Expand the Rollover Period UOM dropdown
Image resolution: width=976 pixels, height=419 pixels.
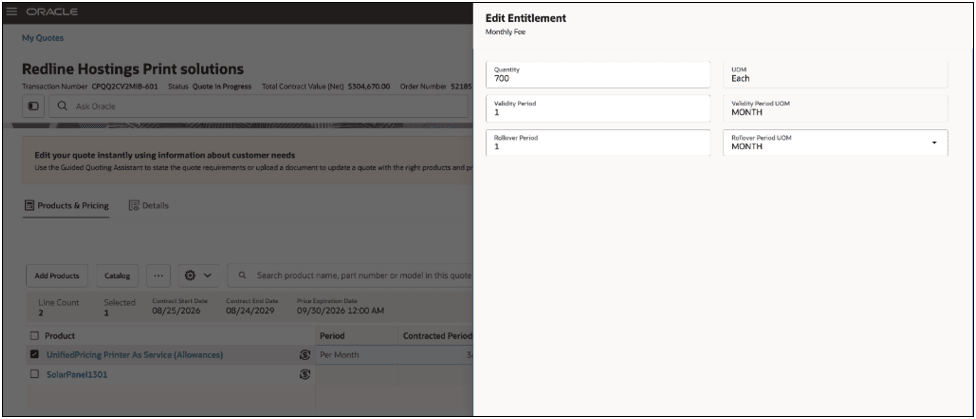pyautogui.click(x=934, y=143)
